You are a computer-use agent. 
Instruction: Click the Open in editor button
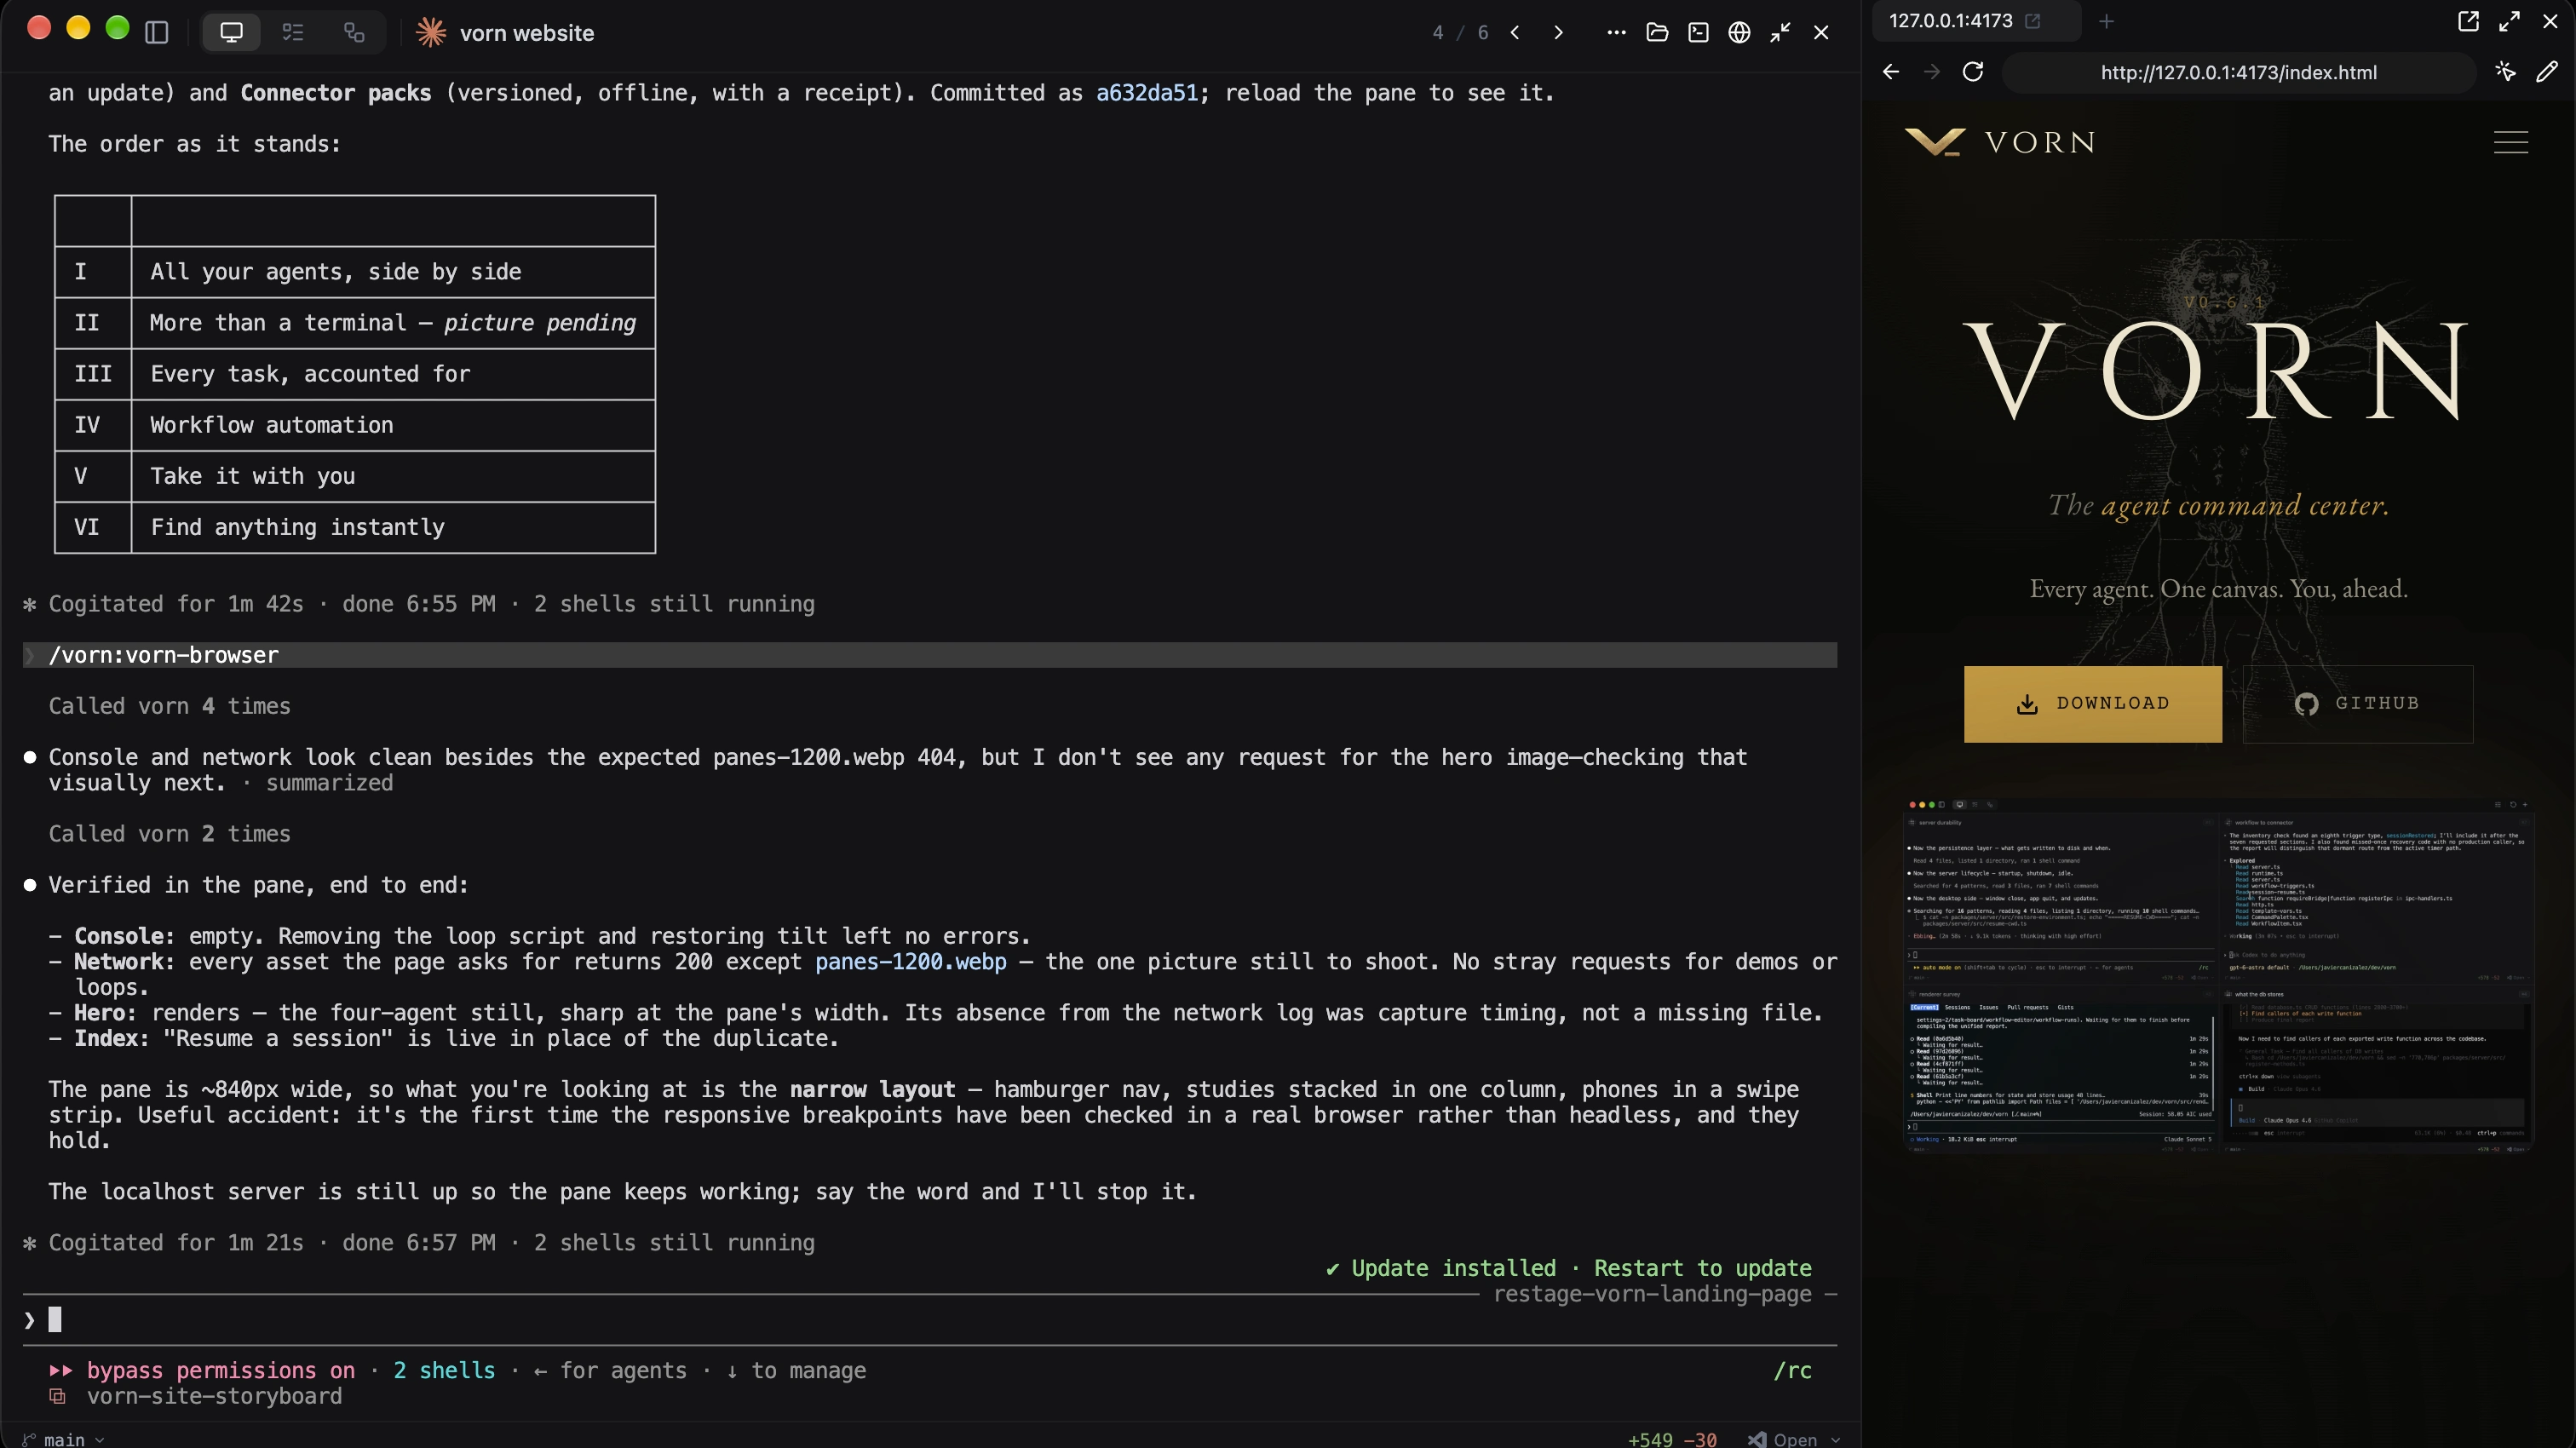pyautogui.click(x=1782, y=1439)
